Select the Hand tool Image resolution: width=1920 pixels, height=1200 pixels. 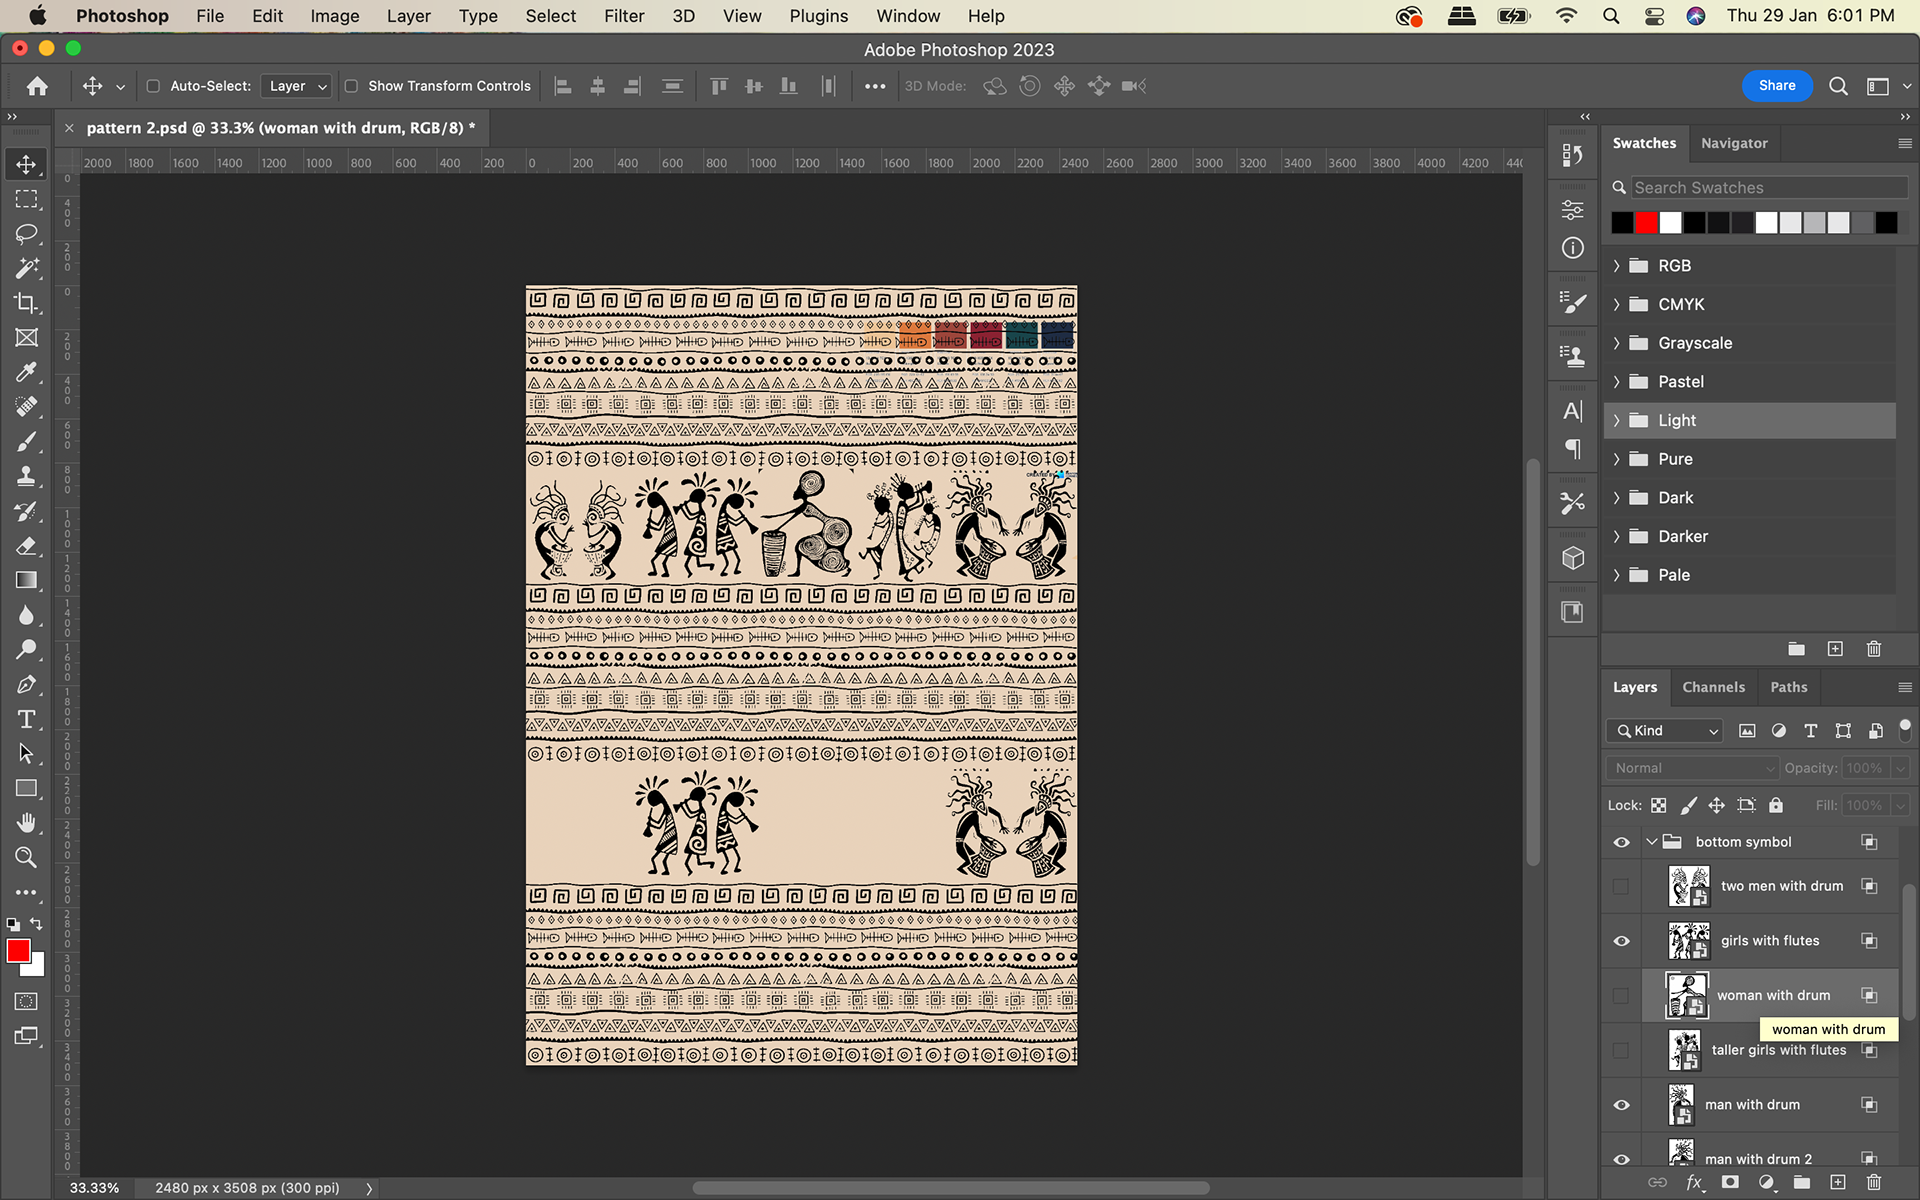(x=26, y=823)
